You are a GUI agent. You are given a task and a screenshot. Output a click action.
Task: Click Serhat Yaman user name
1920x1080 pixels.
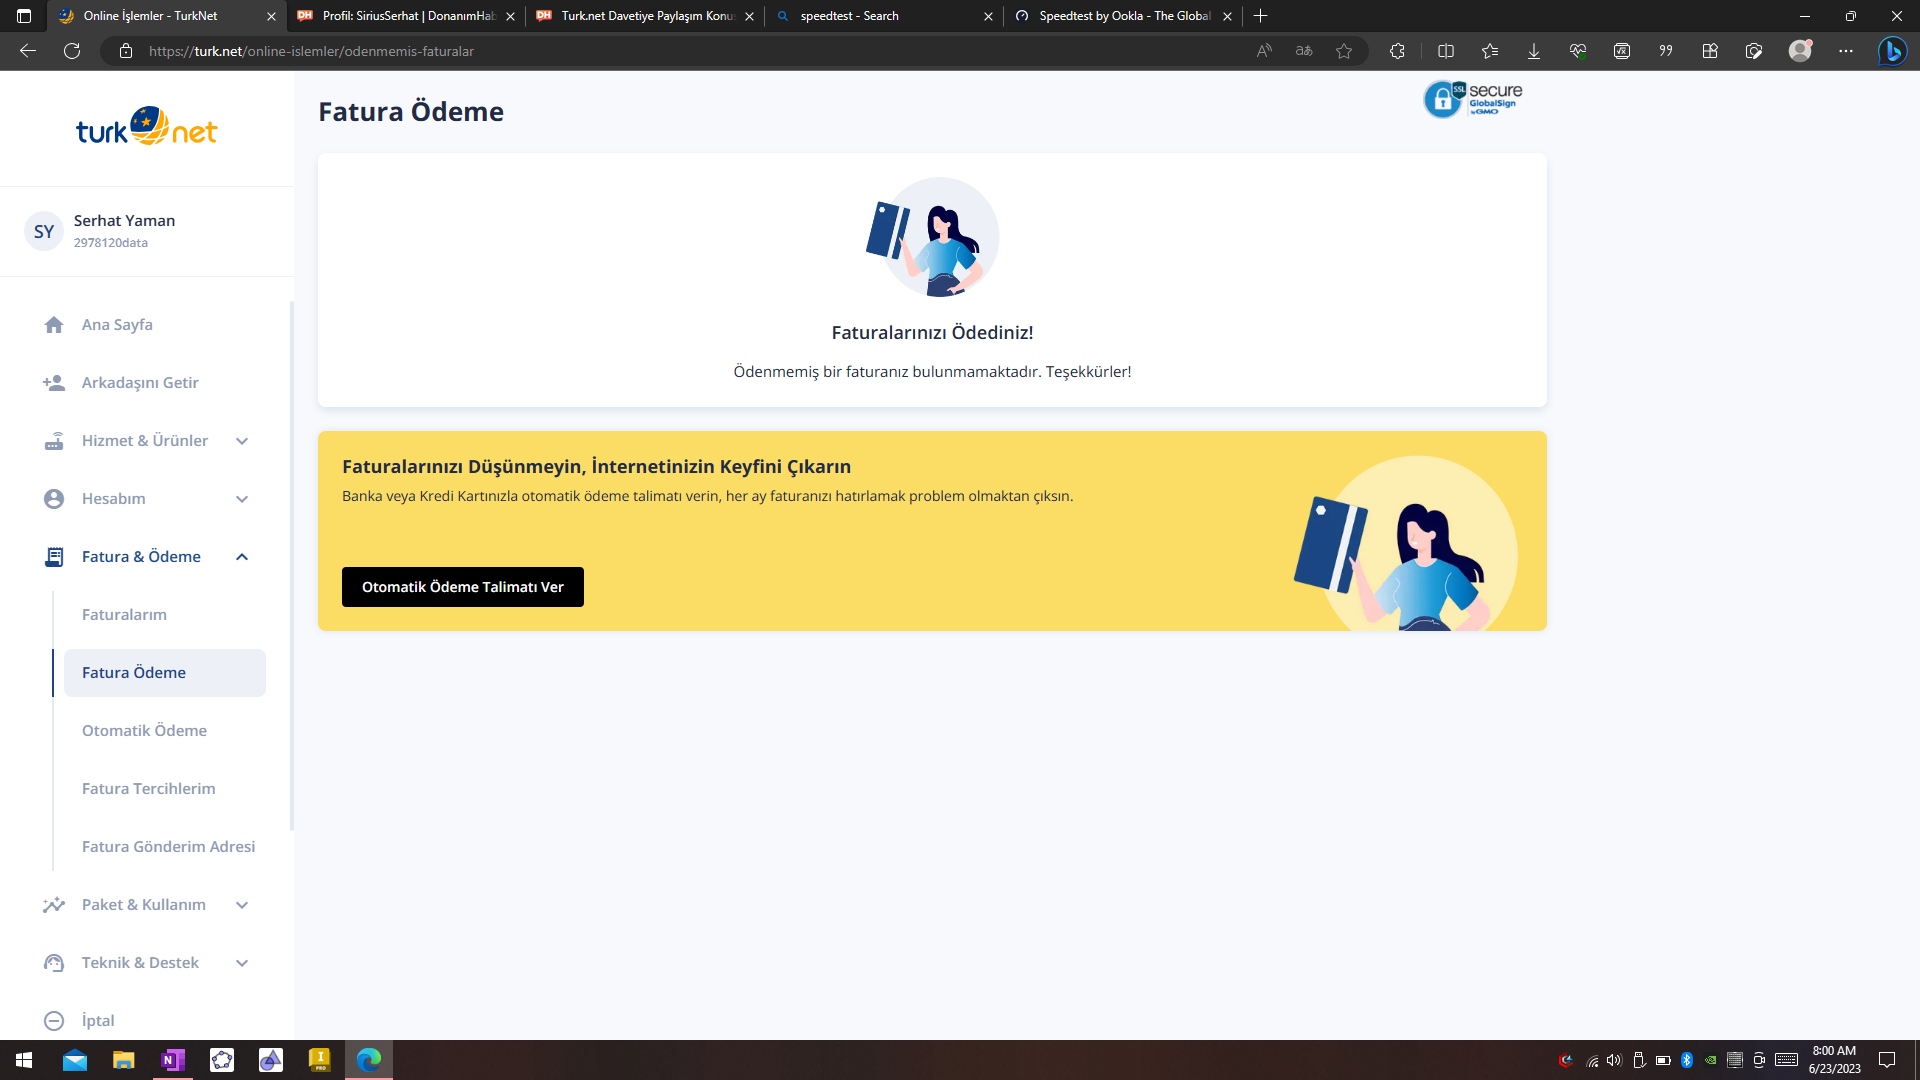[124, 221]
